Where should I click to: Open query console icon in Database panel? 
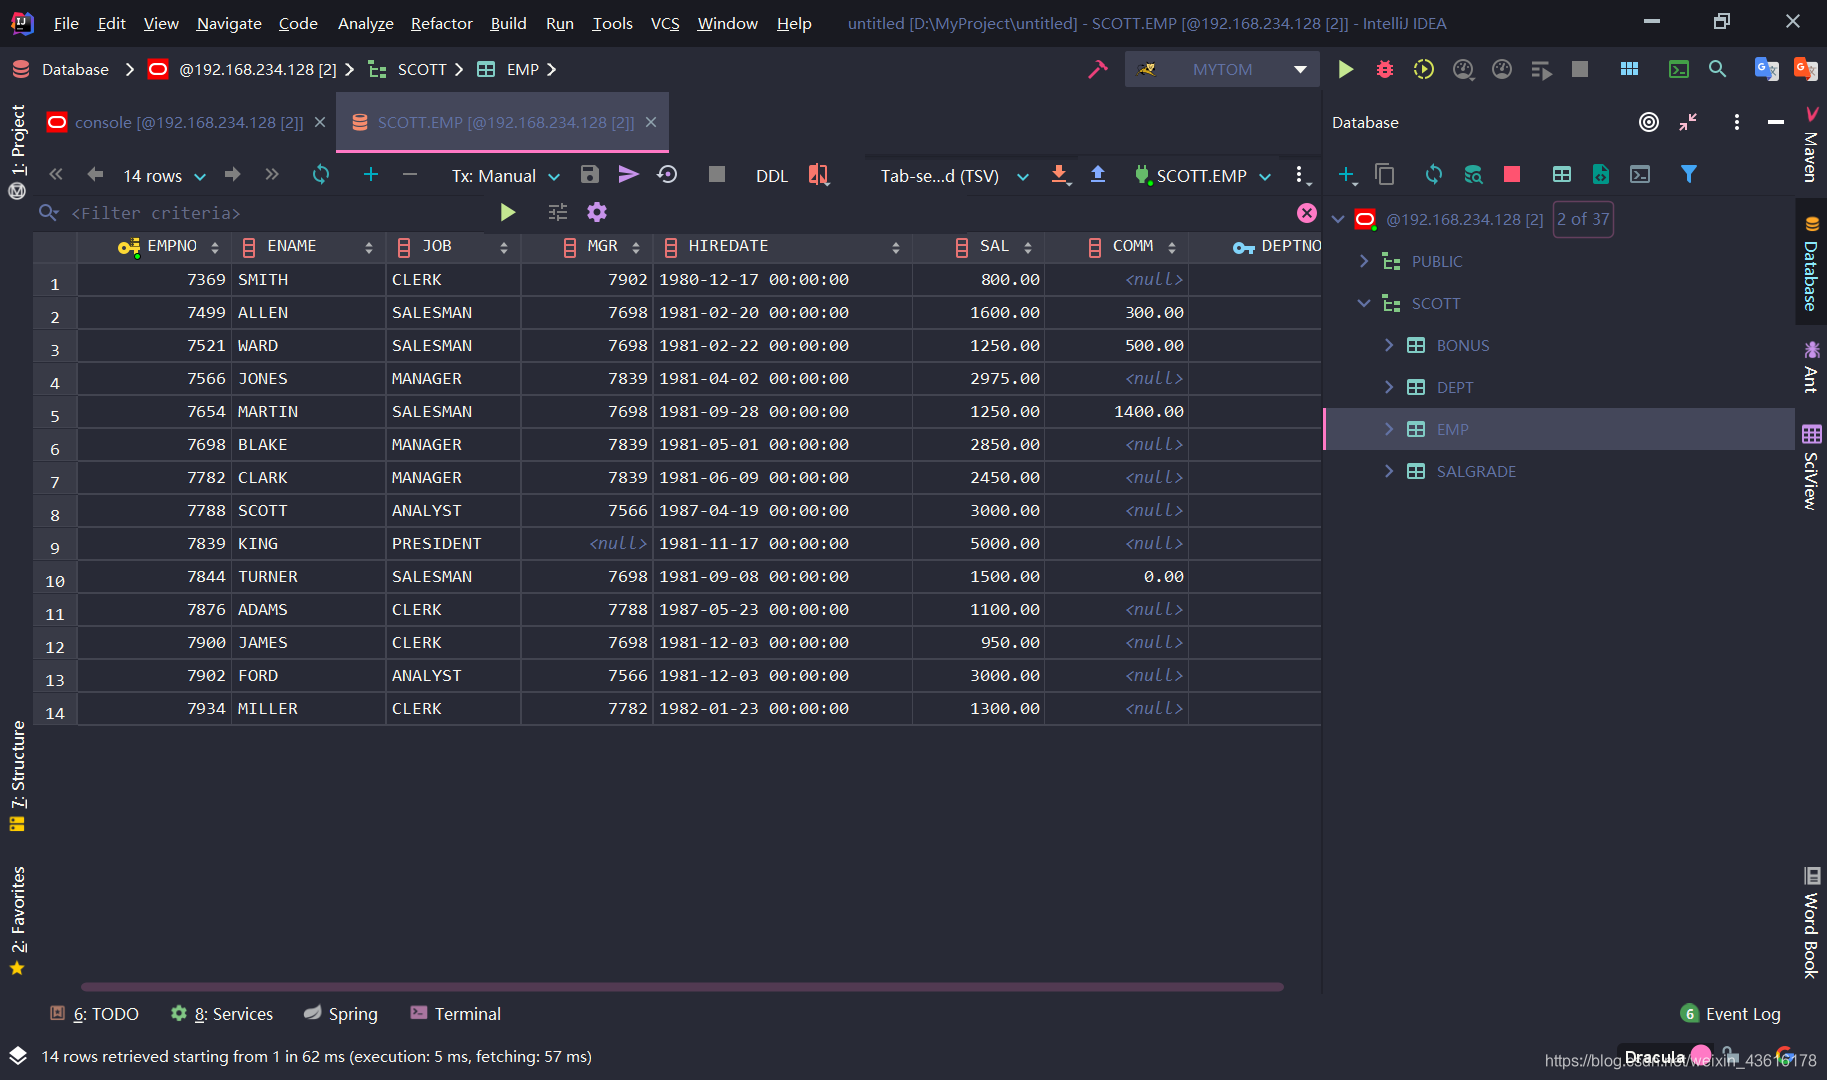click(x=1640, y=174)
